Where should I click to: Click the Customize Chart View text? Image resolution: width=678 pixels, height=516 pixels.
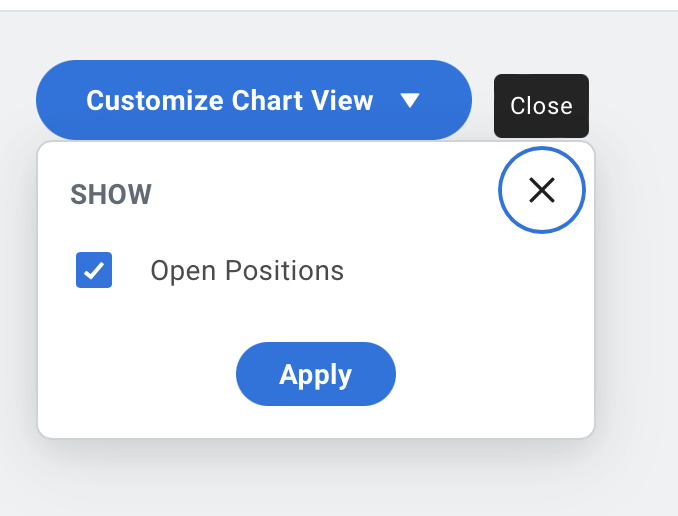[230, 100]
